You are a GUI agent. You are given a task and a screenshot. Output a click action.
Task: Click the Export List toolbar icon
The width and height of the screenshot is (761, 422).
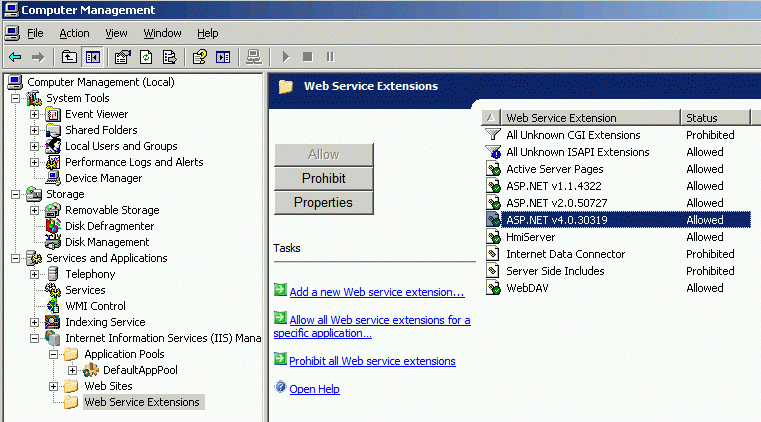pos(170,57)
